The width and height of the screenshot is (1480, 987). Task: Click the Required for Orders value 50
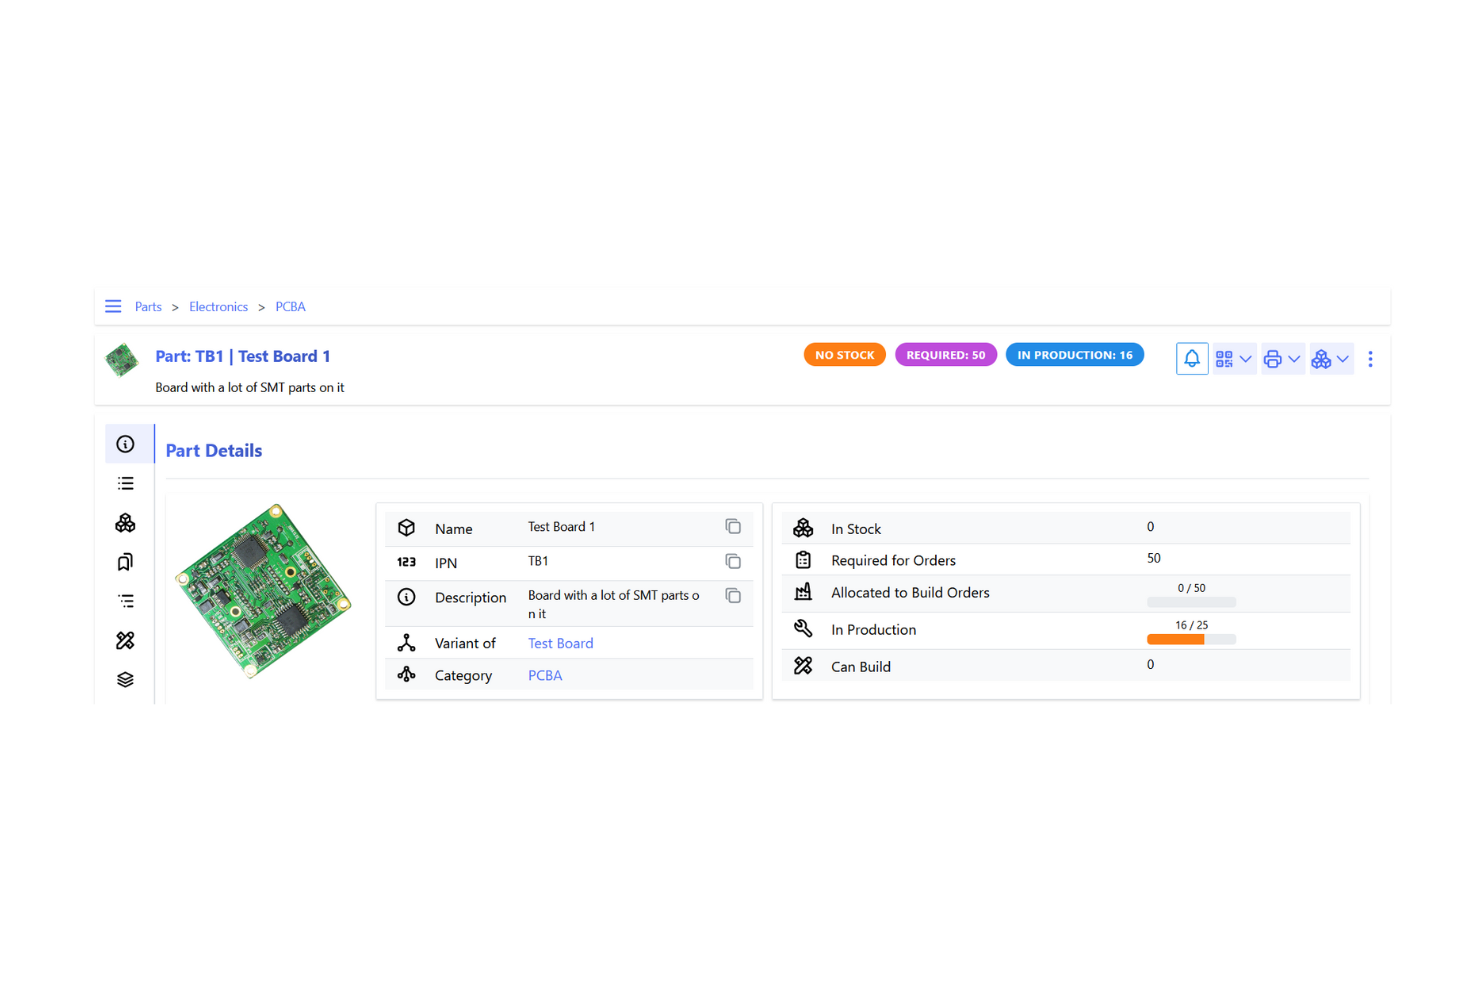coord(1154,558)
